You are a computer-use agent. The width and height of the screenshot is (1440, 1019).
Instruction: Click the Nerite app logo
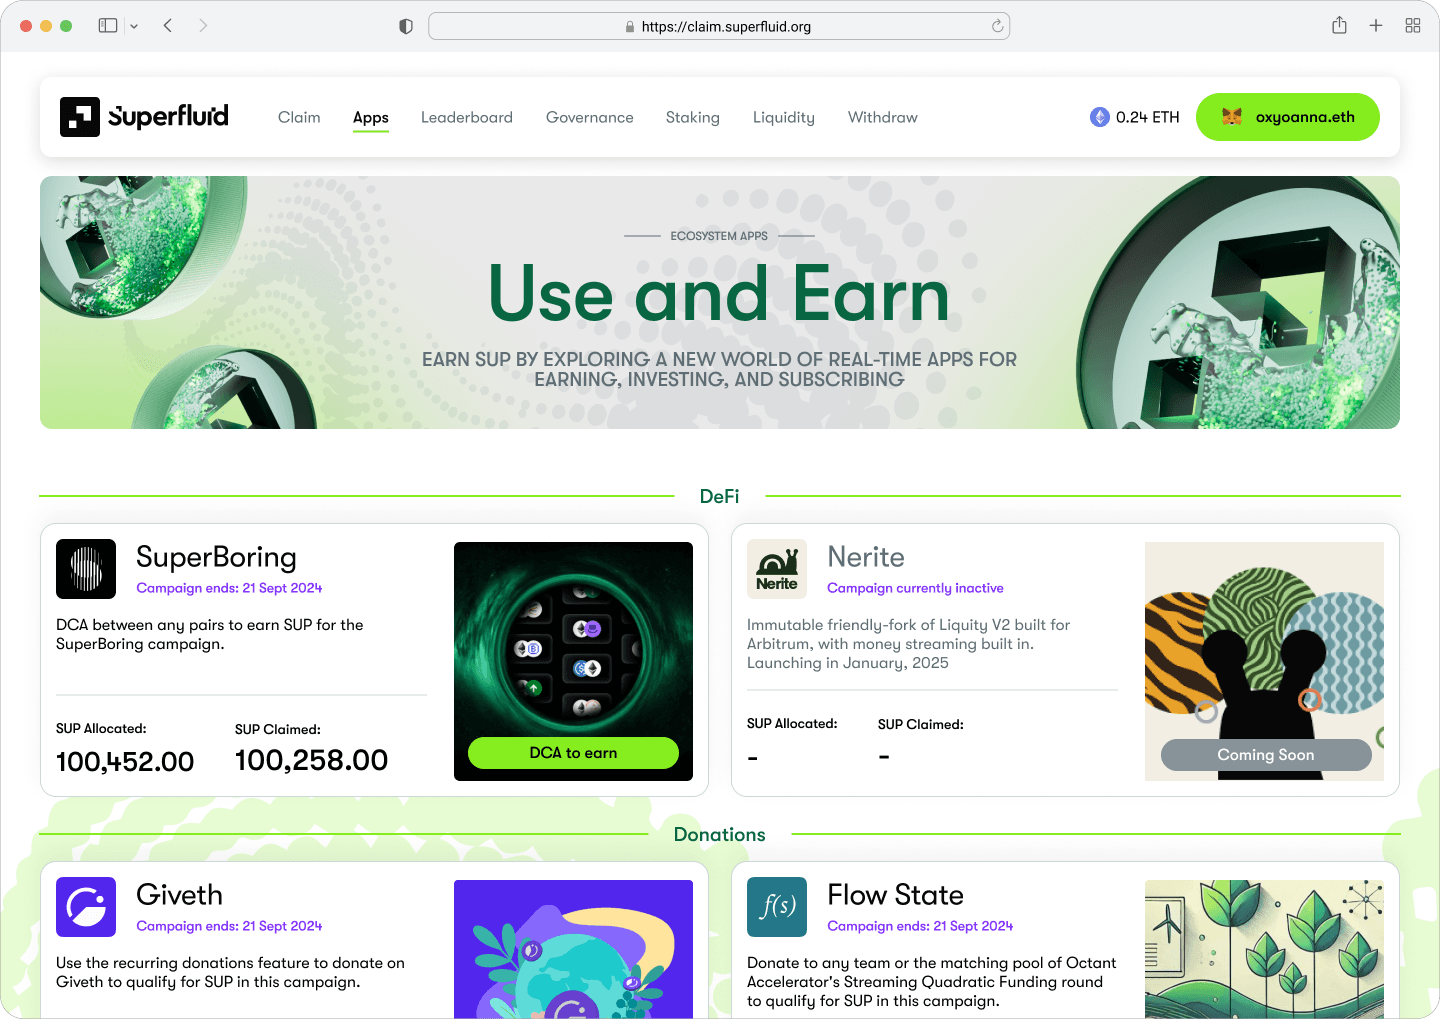click(x=777, y=569)
